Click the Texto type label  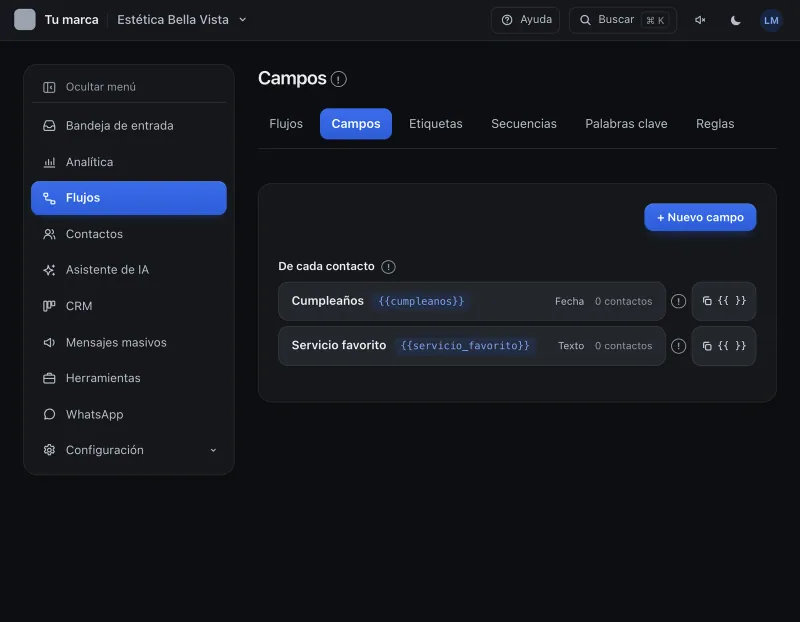(x=571, y=346)
